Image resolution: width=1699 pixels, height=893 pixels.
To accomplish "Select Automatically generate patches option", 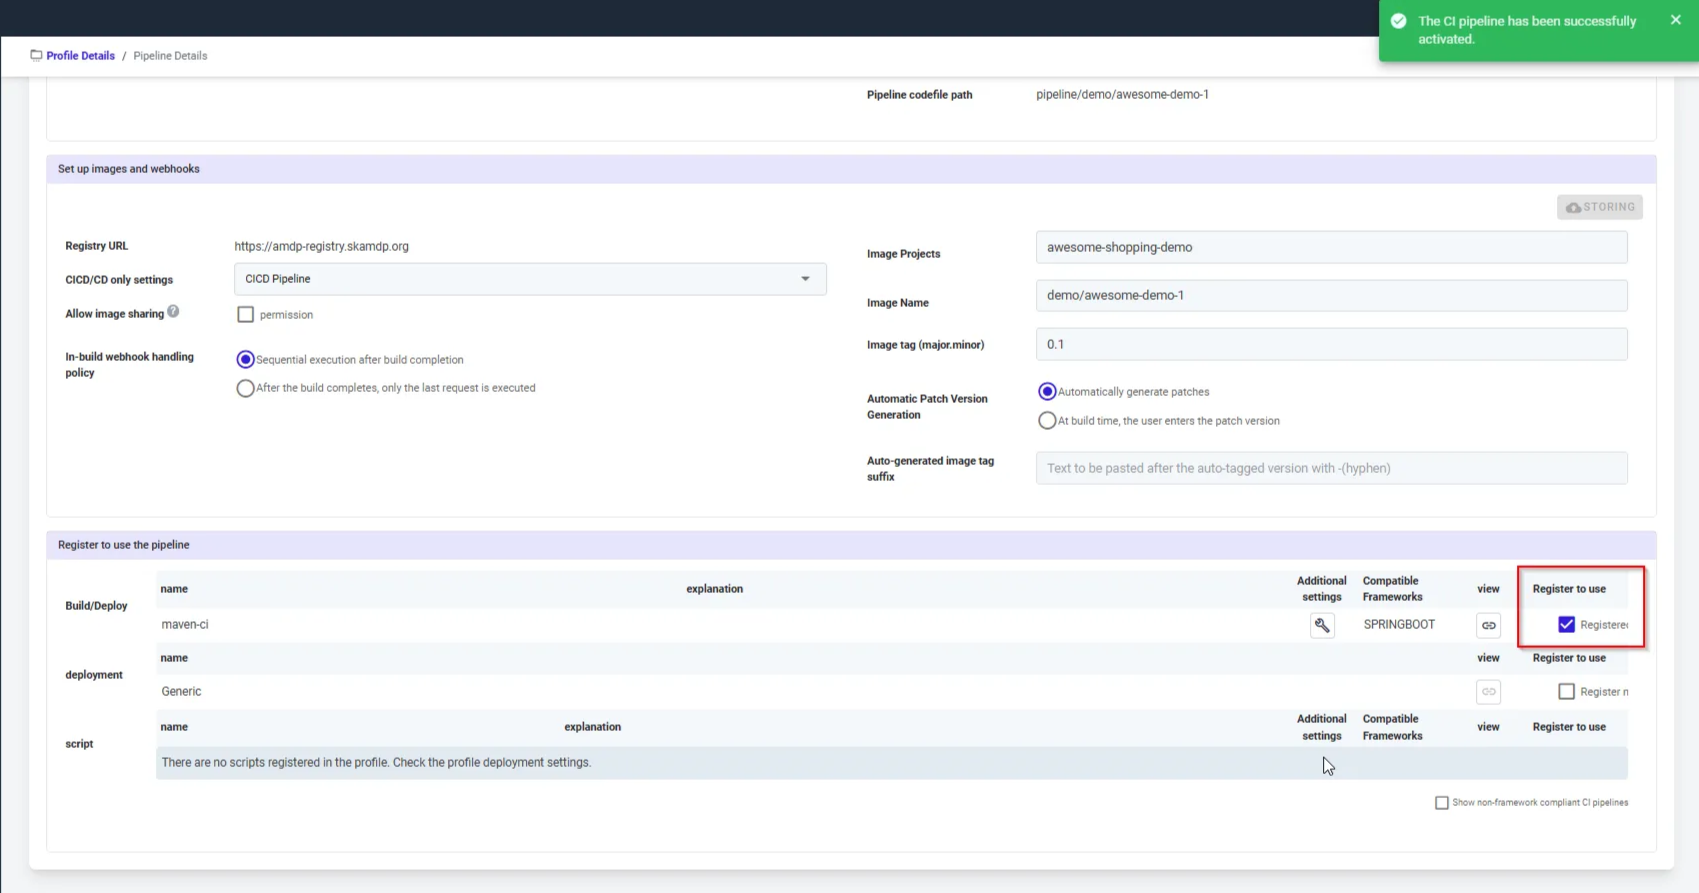I will [x=1047, y=391].
